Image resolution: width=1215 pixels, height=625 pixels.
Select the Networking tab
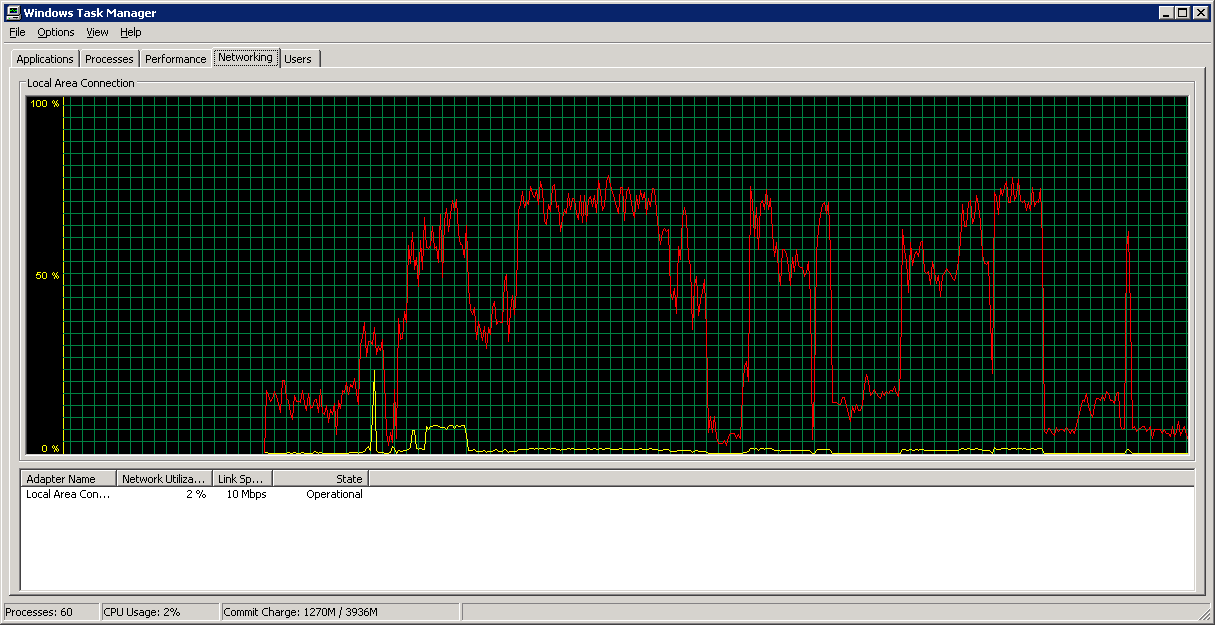[245, 58]
